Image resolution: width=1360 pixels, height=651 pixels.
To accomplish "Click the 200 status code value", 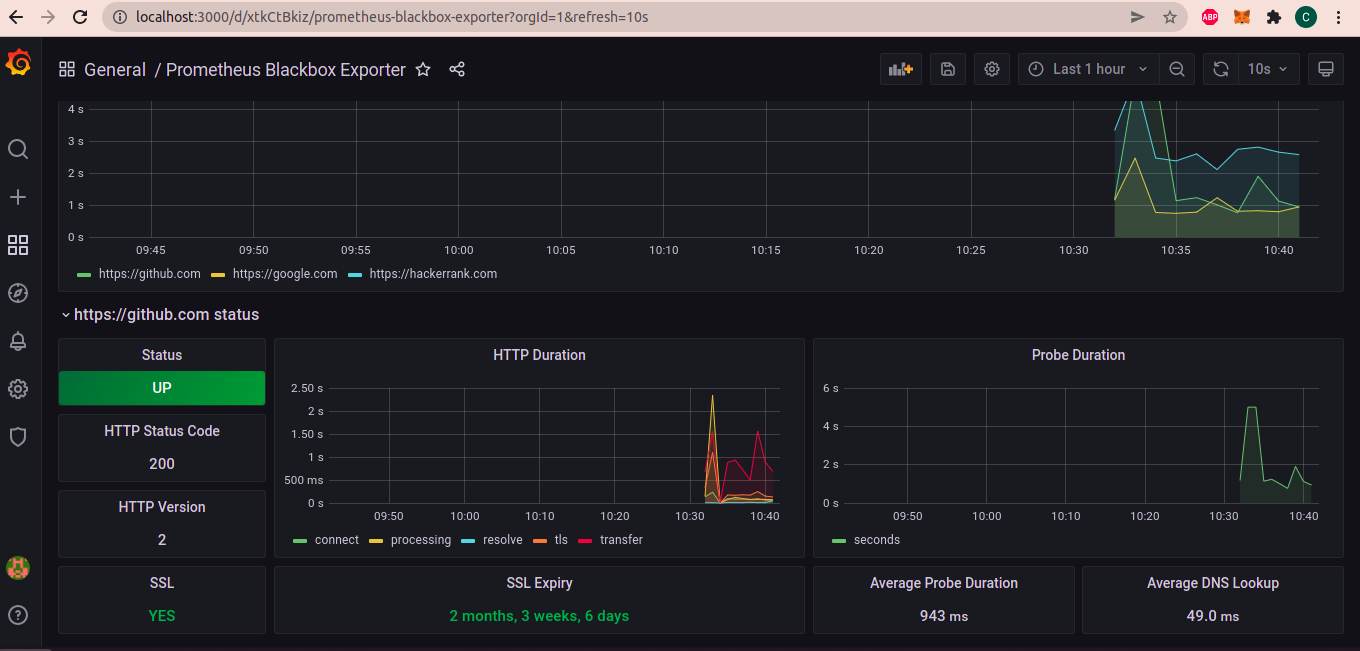I will tap(162, 464).
